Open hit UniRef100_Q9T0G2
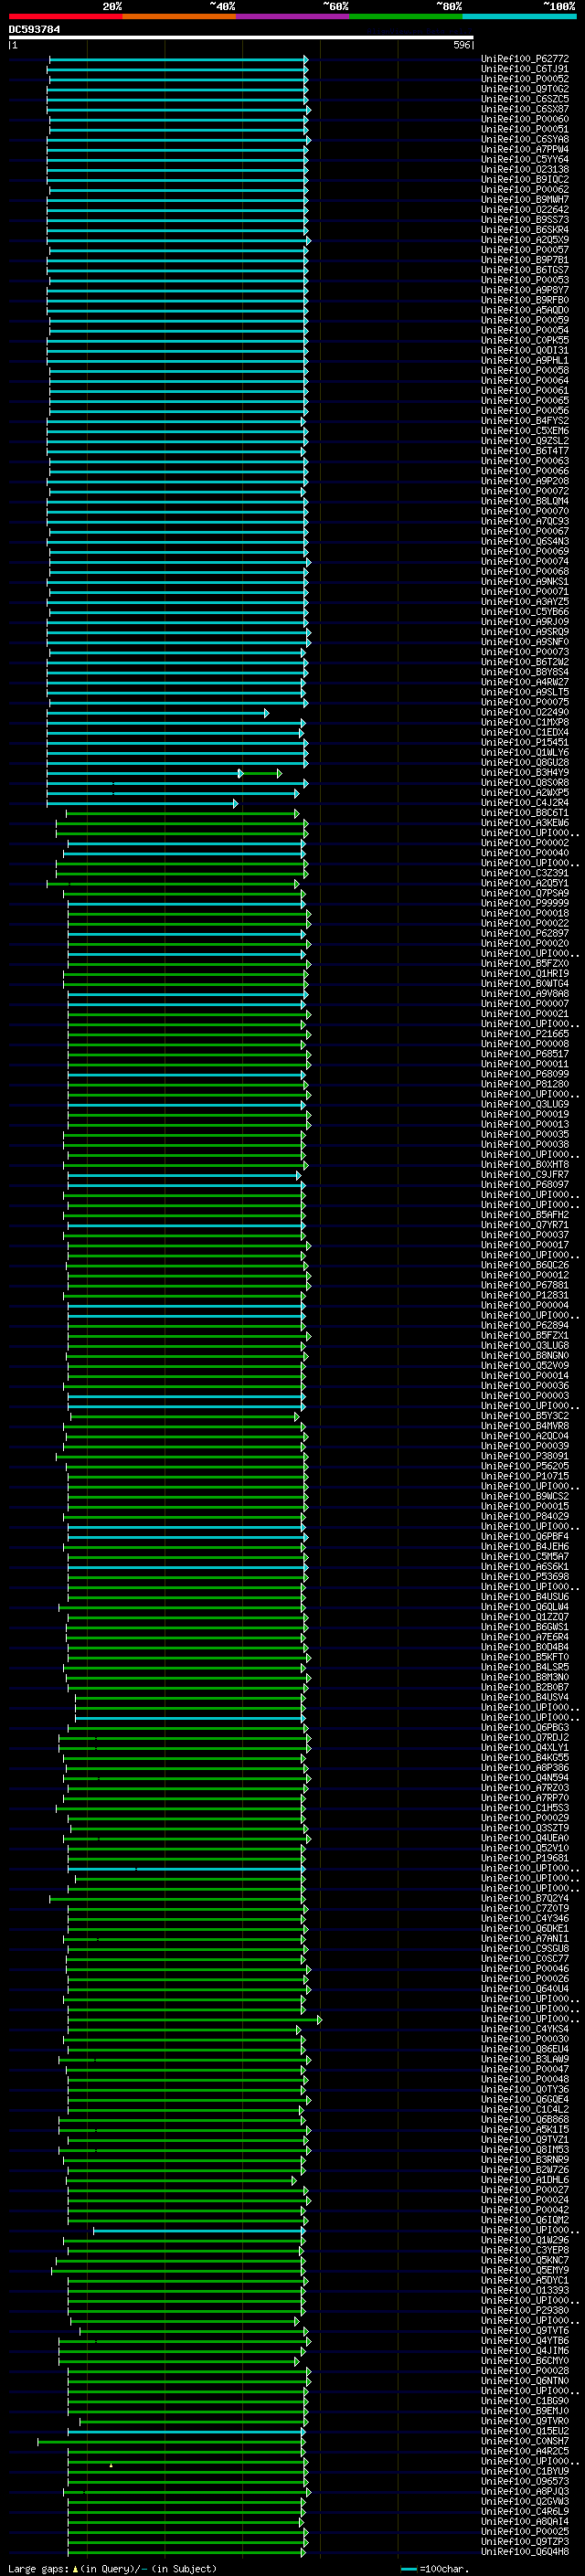Viewport: 585px width, 2576px height. coord(525,89)
